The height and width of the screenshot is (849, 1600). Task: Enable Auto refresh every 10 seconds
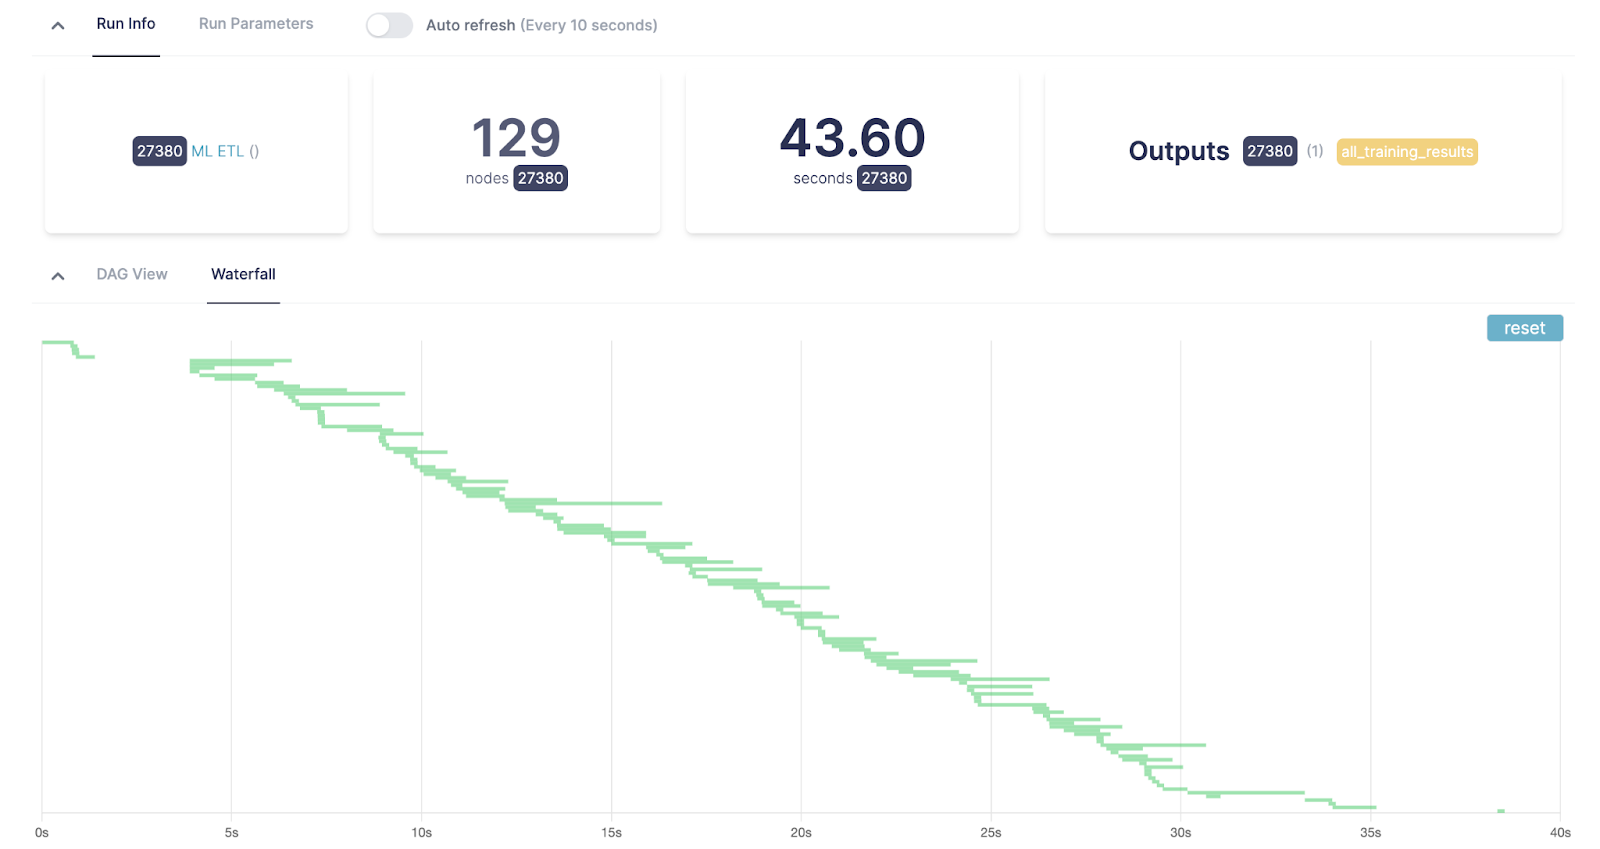389,25
